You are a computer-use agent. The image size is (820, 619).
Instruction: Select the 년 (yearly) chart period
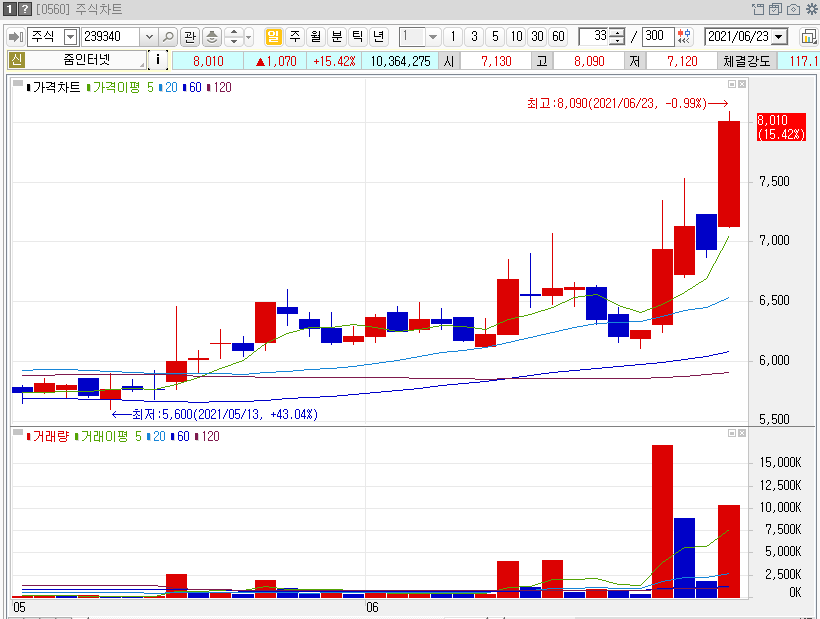click(x=379, y=37)
